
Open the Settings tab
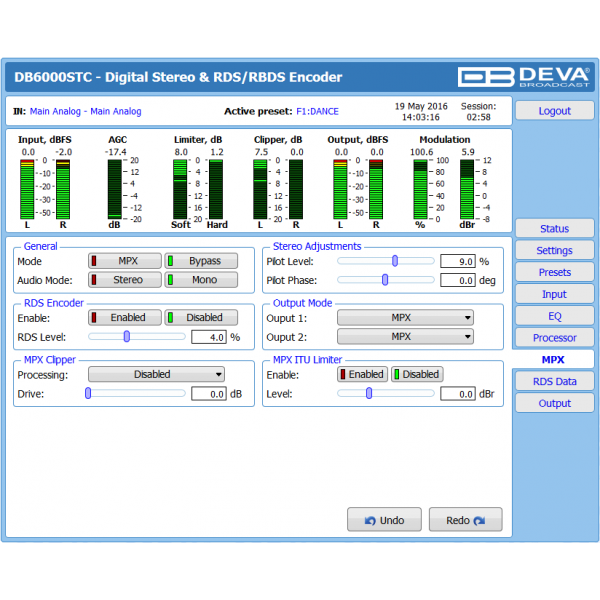tap(554, 250)
